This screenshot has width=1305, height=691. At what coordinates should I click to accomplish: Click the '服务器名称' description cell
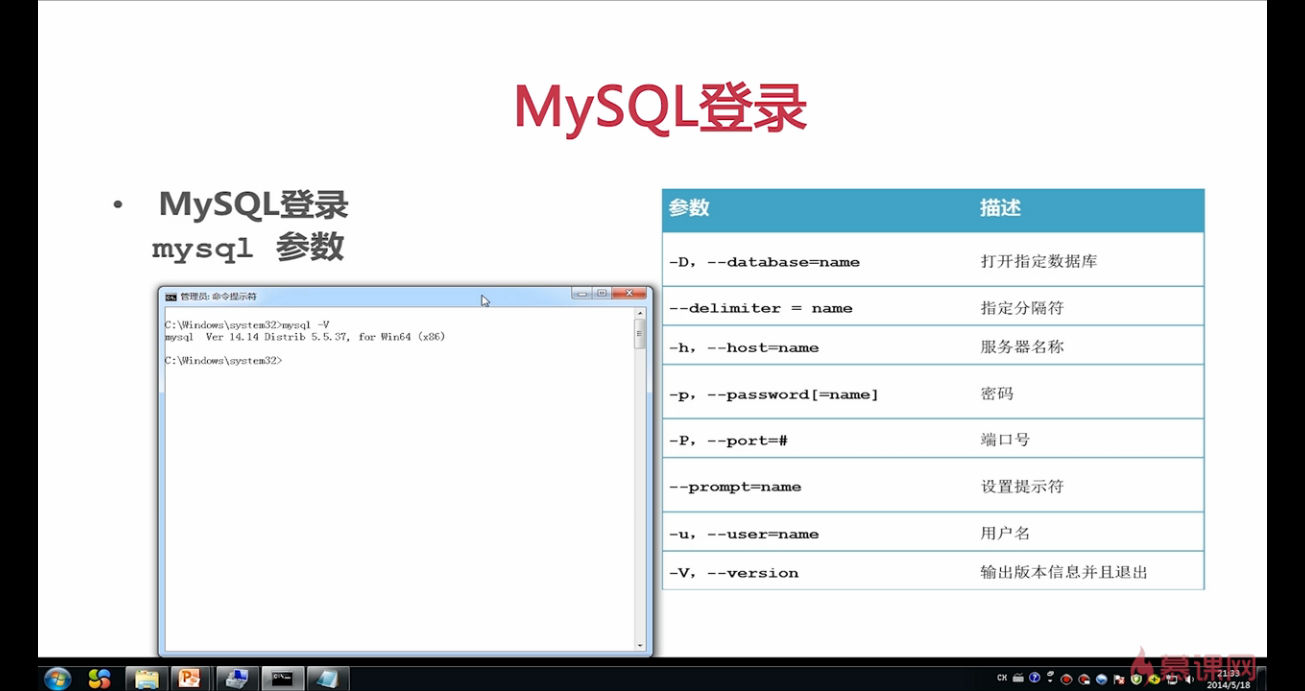tap(1022, 347)
